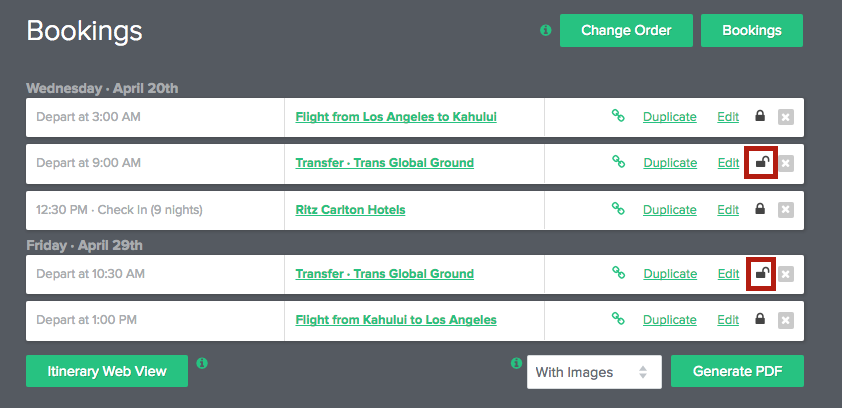Toggle lock on Los Angeles to Kahului flight
The height and width of the screenshot is (408, 842).
760,115
